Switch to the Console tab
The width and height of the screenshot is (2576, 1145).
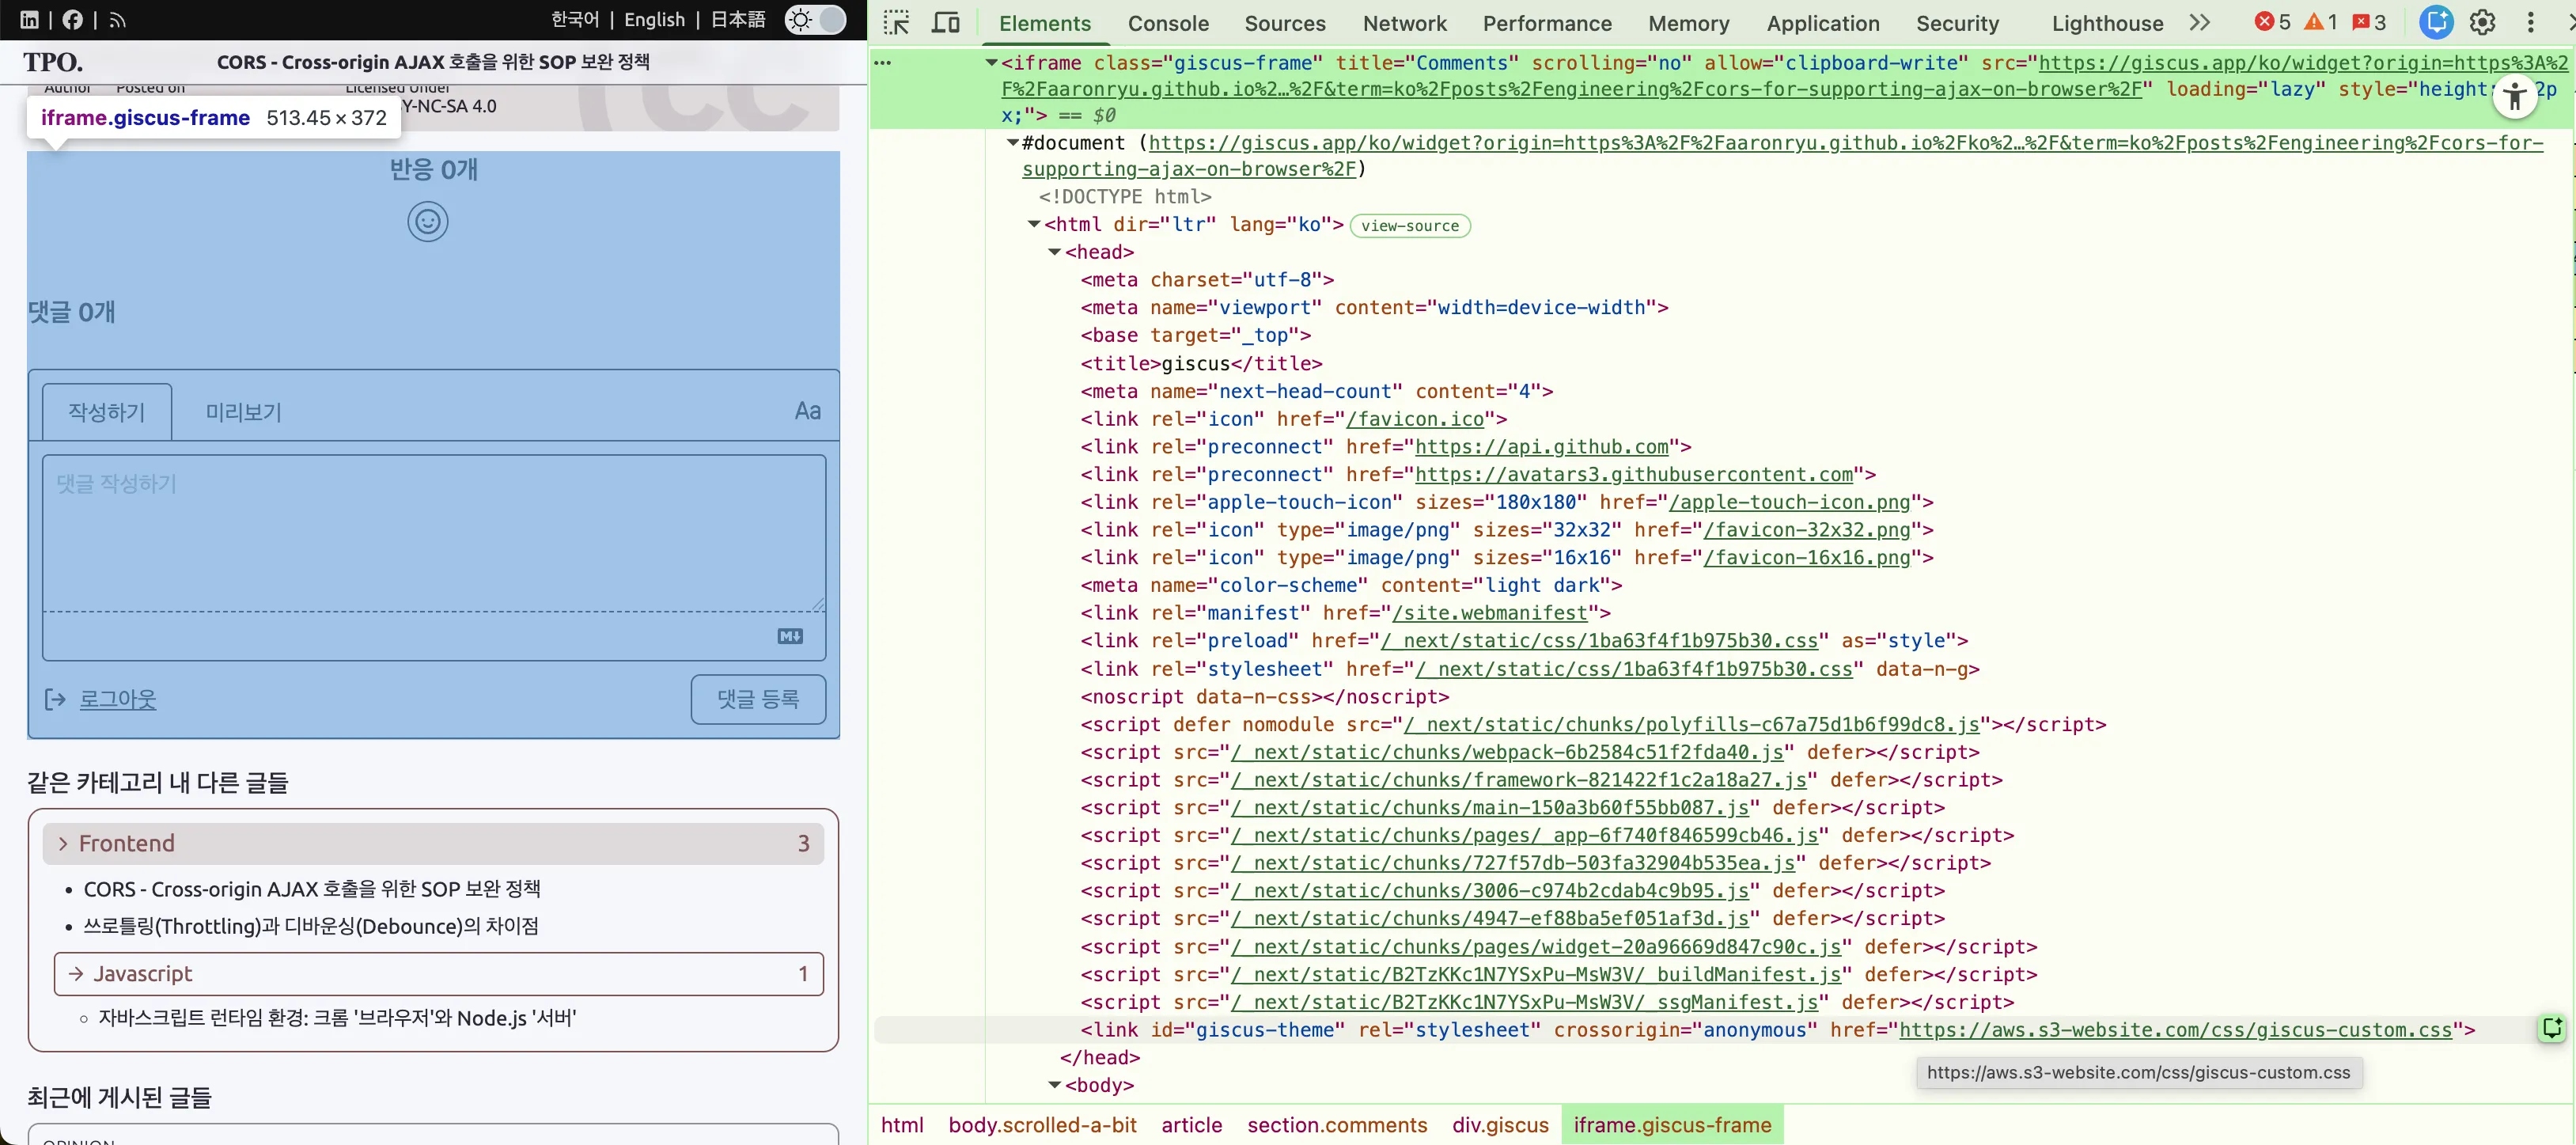pos(1168,23)
